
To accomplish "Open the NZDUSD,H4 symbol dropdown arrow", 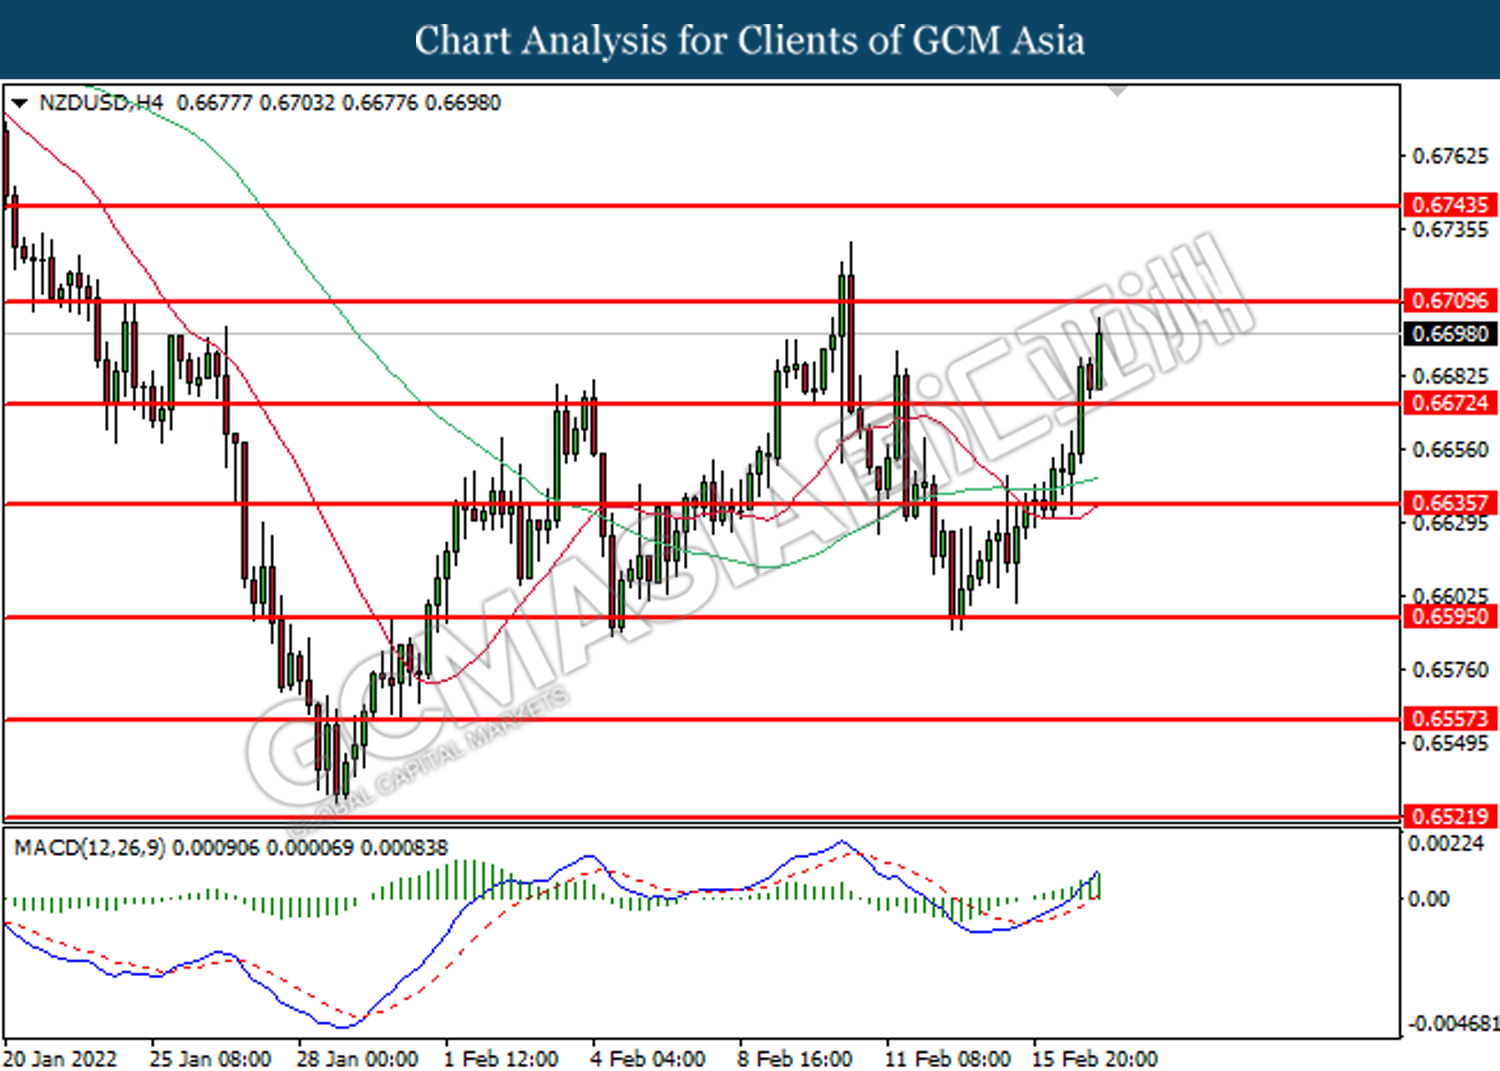I will pyautogui.click(x=19, y=103).
